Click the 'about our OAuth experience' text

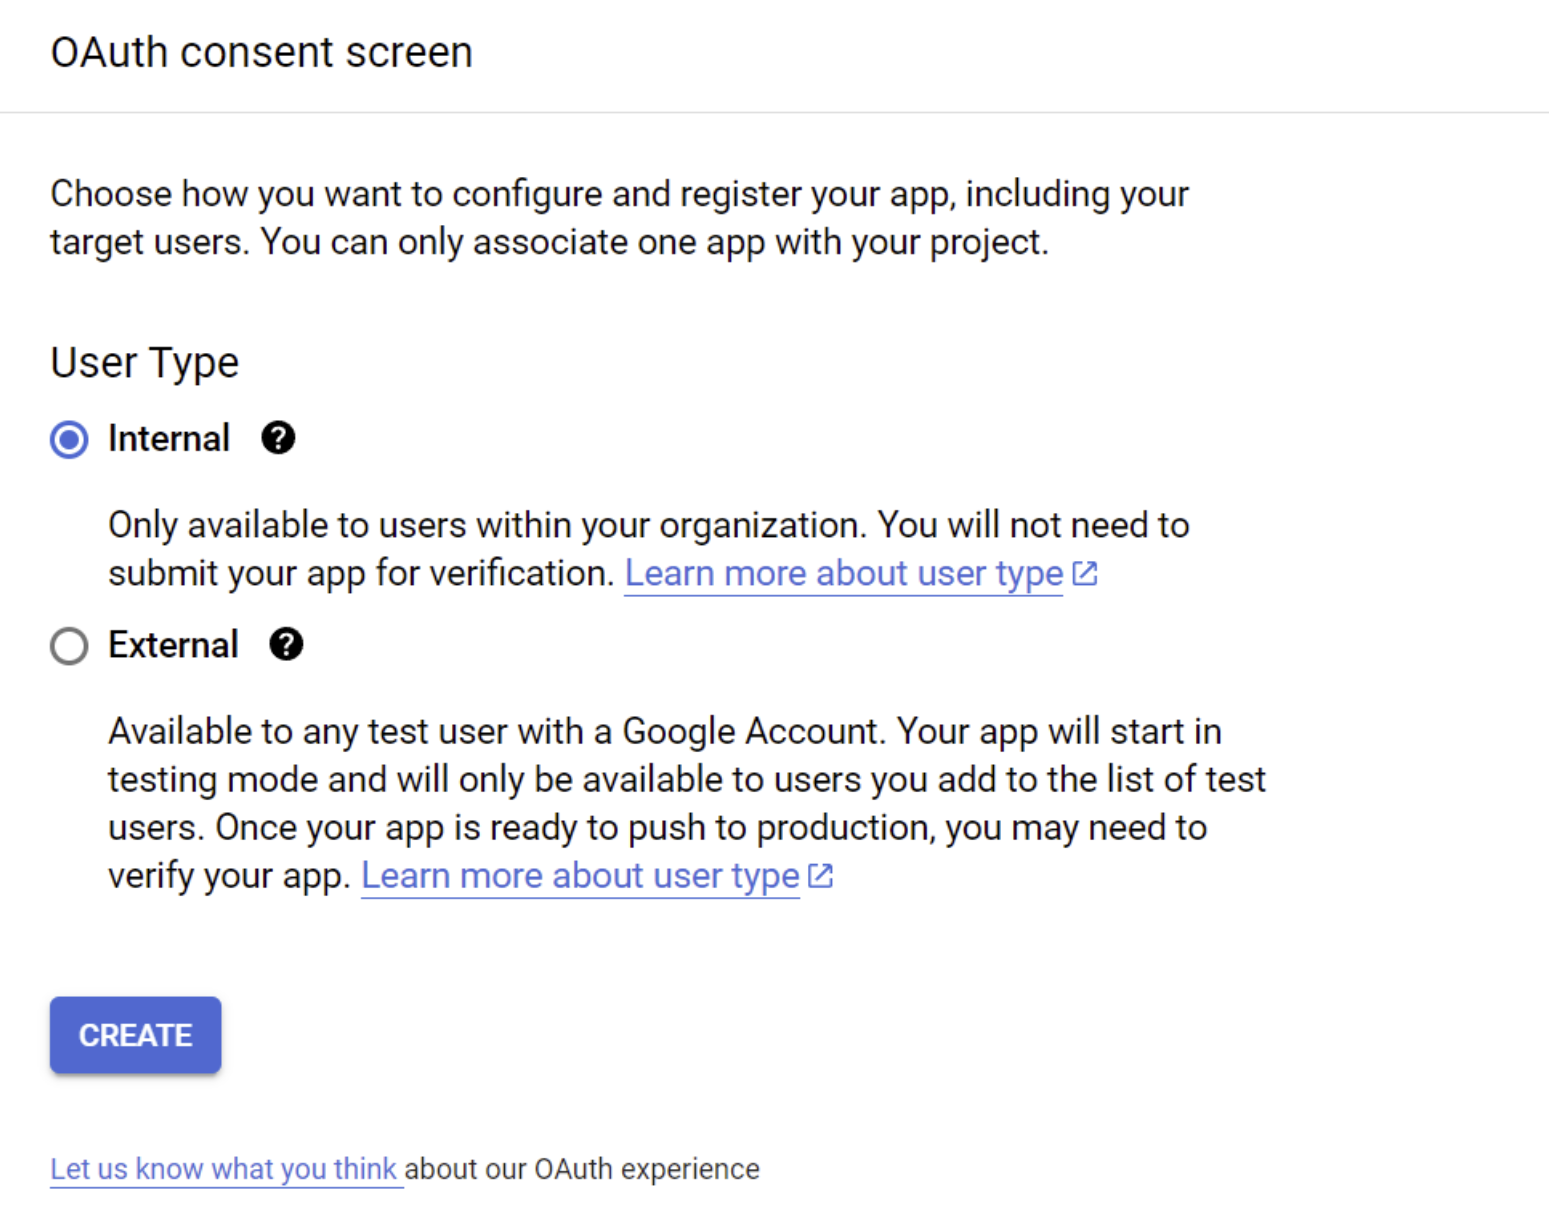coord(582,1169)
